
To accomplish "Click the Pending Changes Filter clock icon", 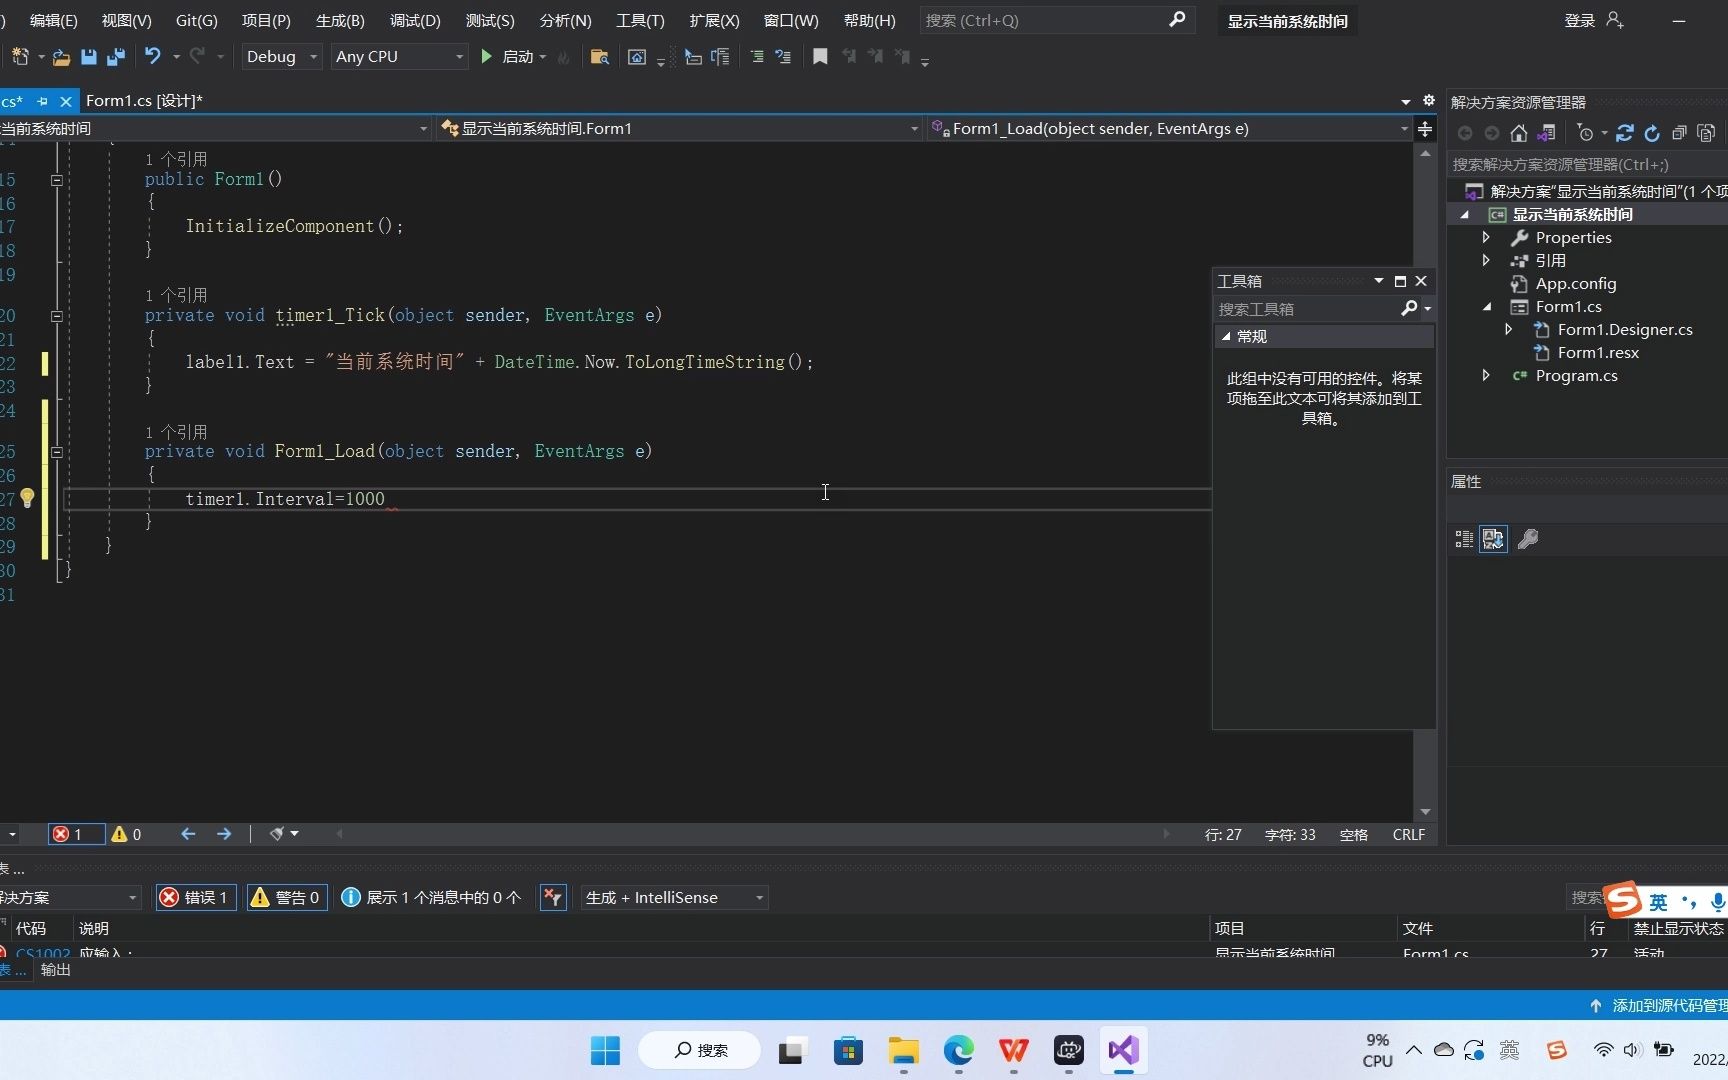I will (1585, 133).
